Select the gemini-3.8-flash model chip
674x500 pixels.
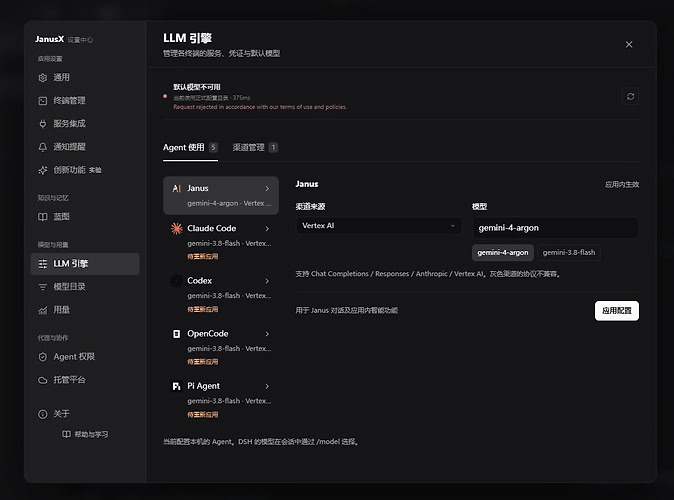[x=569, y=253]
